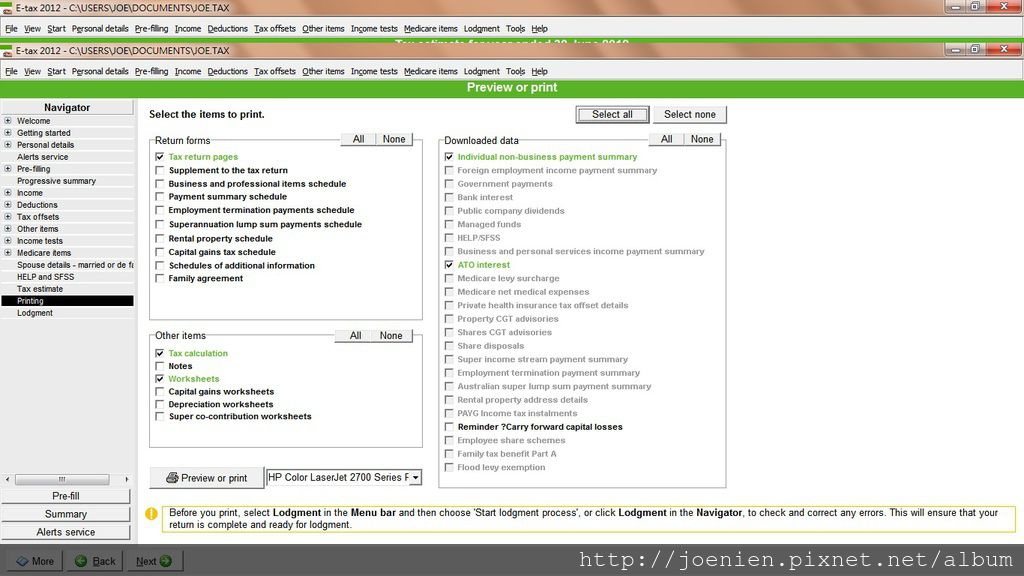The image size is (1024, 576).
Task: Expand the Personal details tree node
Action: pos(8,145)
